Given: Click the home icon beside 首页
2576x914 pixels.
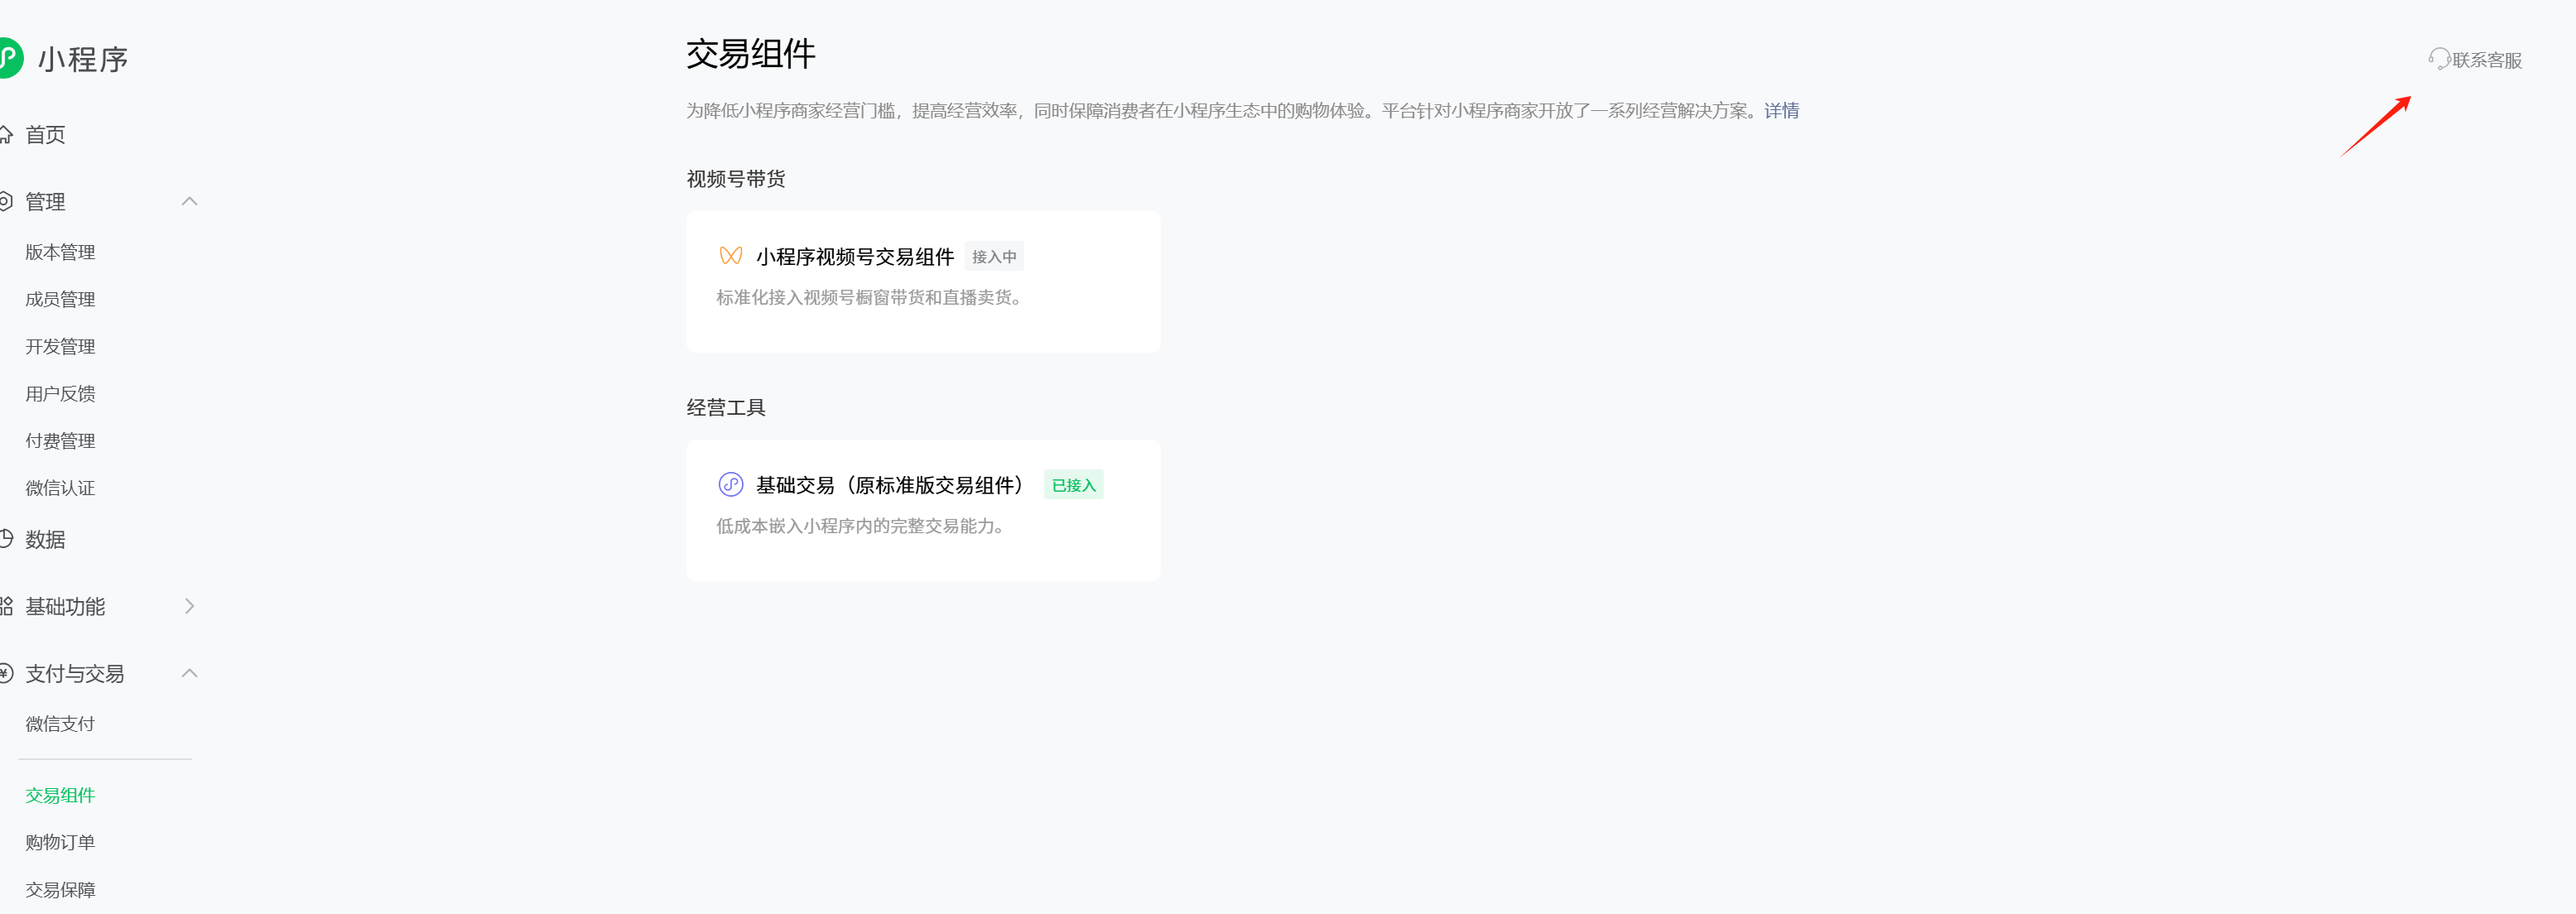Looking at the screenshot, I should point(5,134).
